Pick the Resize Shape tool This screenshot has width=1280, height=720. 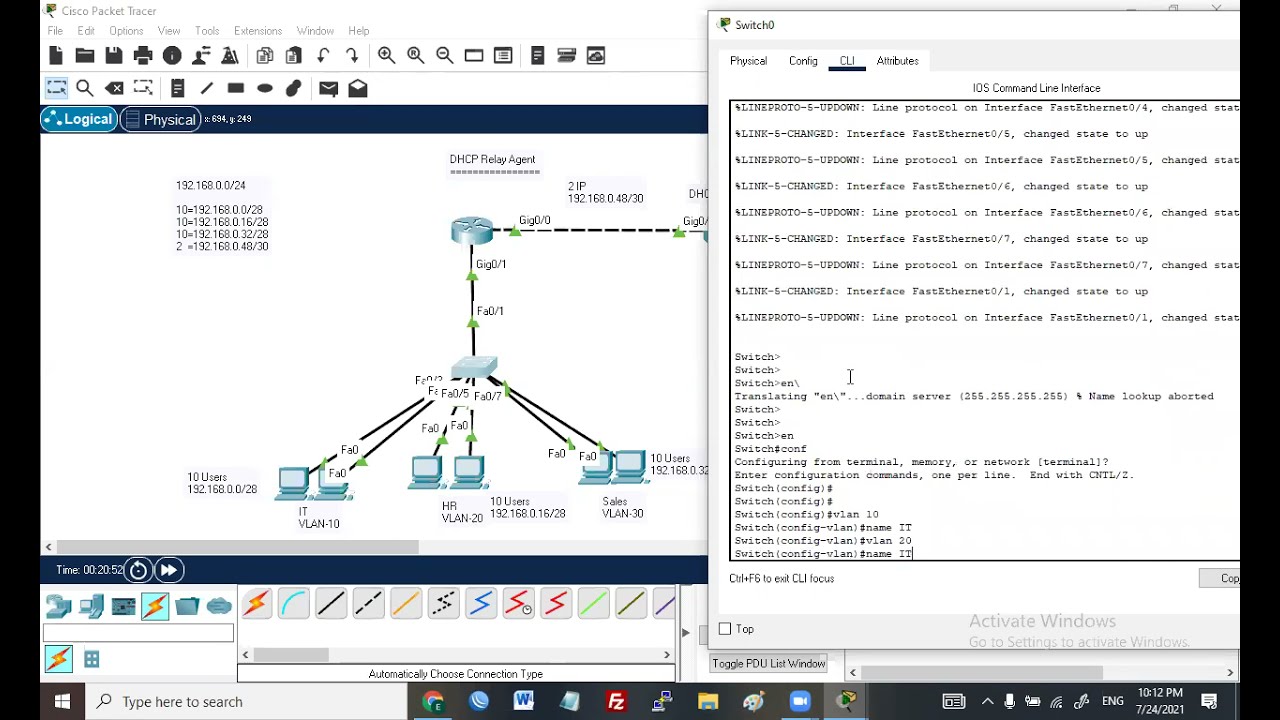tap(143, 89)
